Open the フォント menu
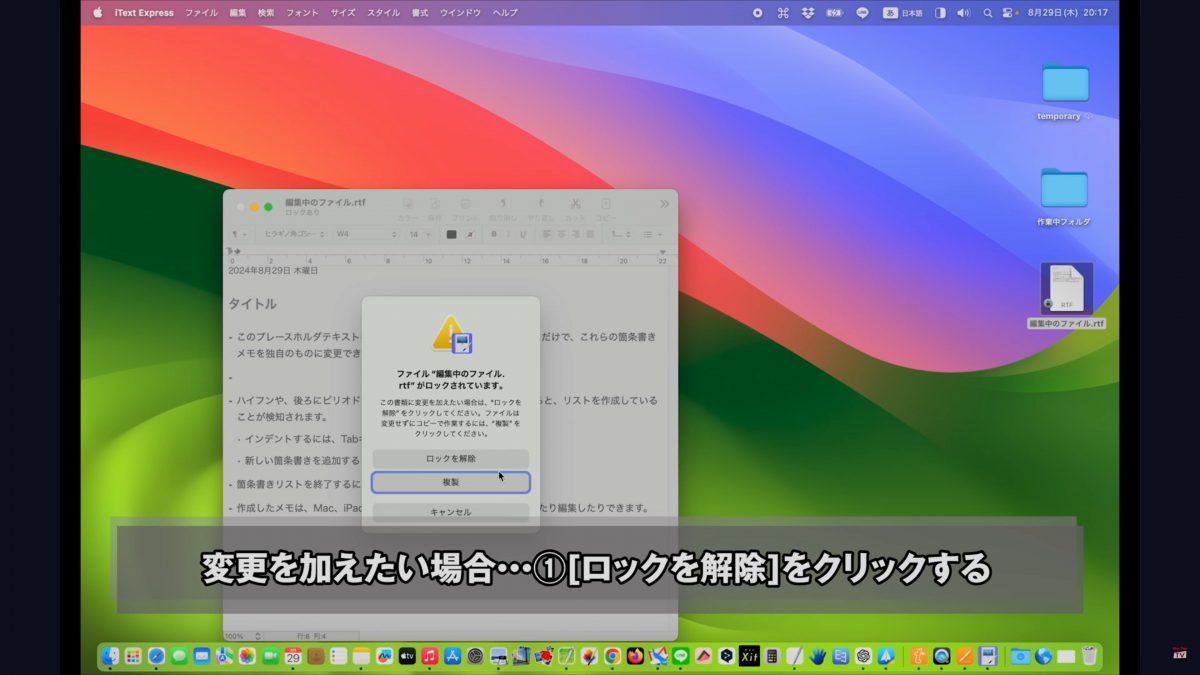The image size is (1200, 675). point(303,13)
